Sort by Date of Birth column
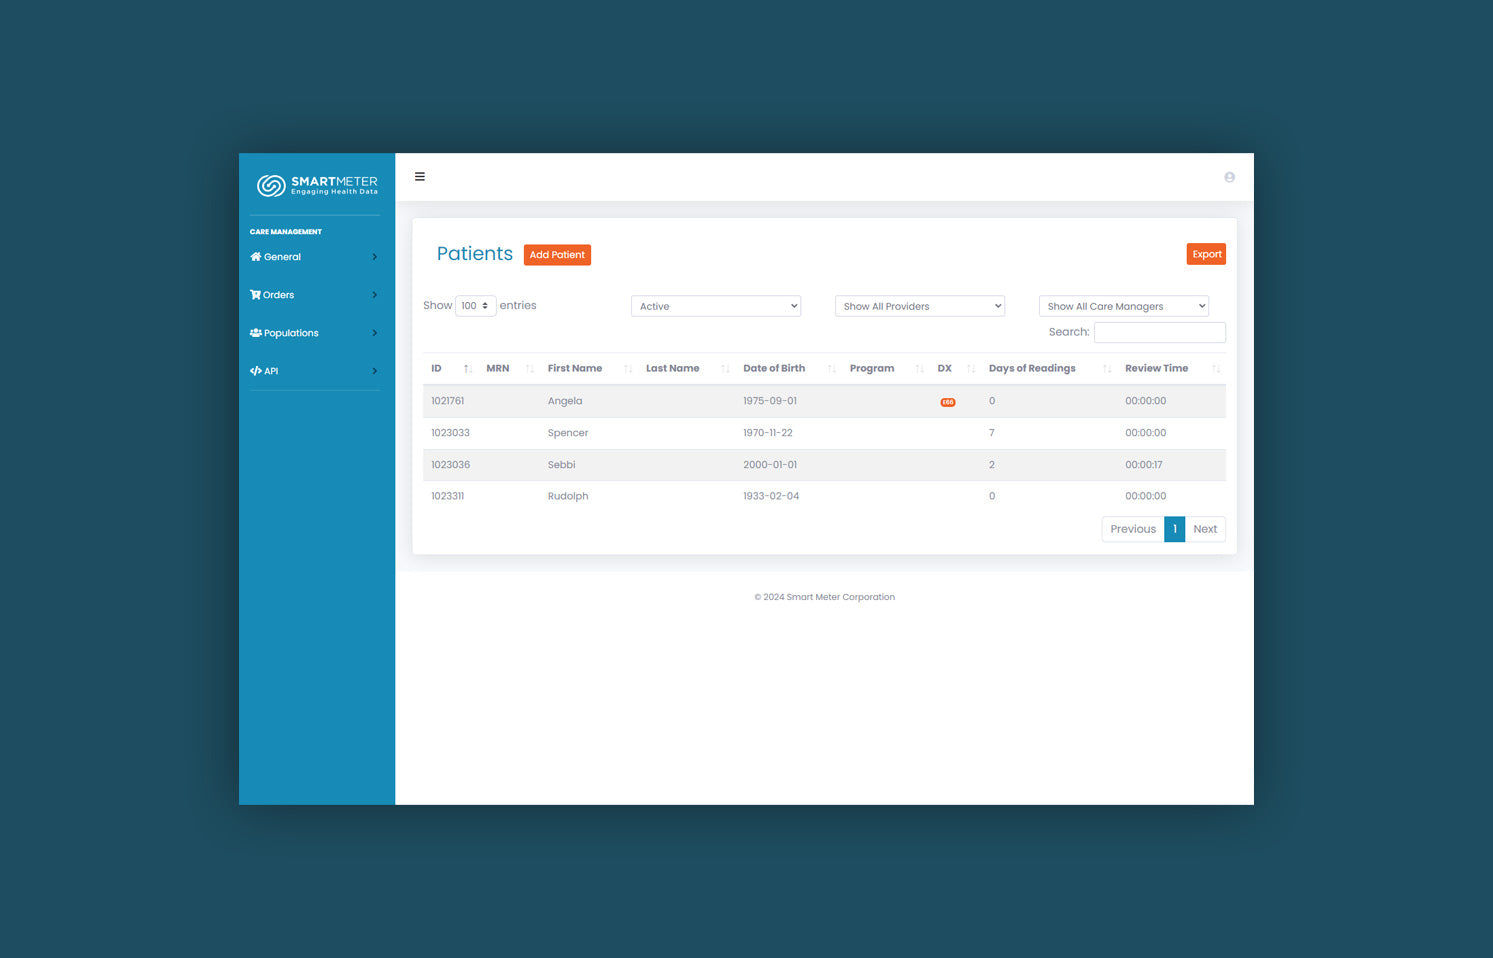Screen dimensions: 1493x958 pyautogui.click(x=774, y=369)
